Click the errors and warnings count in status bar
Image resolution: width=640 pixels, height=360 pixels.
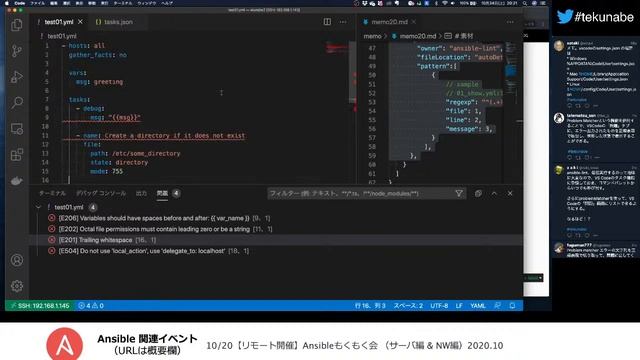91,305
